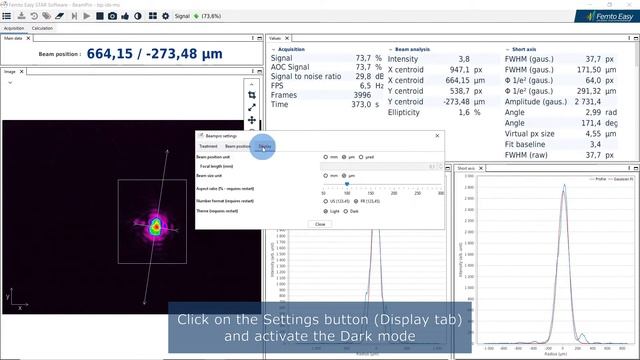The height and width of the screenshot is (360, 640).
Task: Stop acquisition with the square stop icon
Action: 100,16
